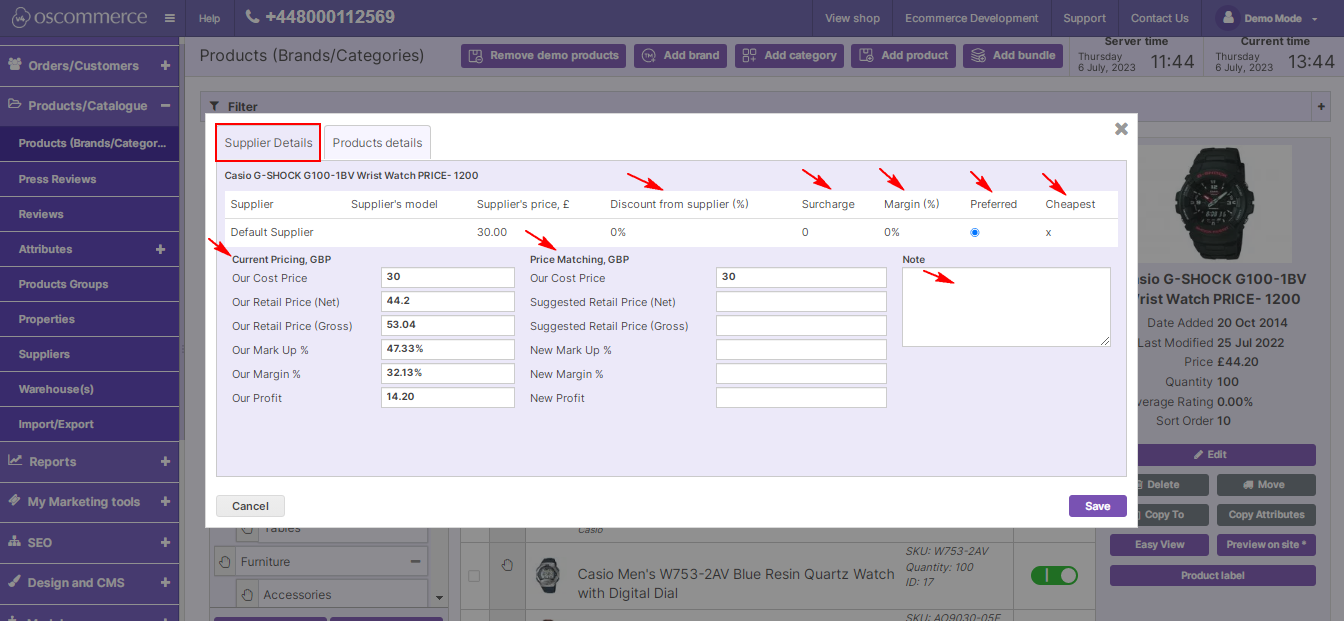The width and height of the screenshot is (1344, 621).
Task: Toggle the status switch for W753-2AV product
Action: click(1054, 575)
